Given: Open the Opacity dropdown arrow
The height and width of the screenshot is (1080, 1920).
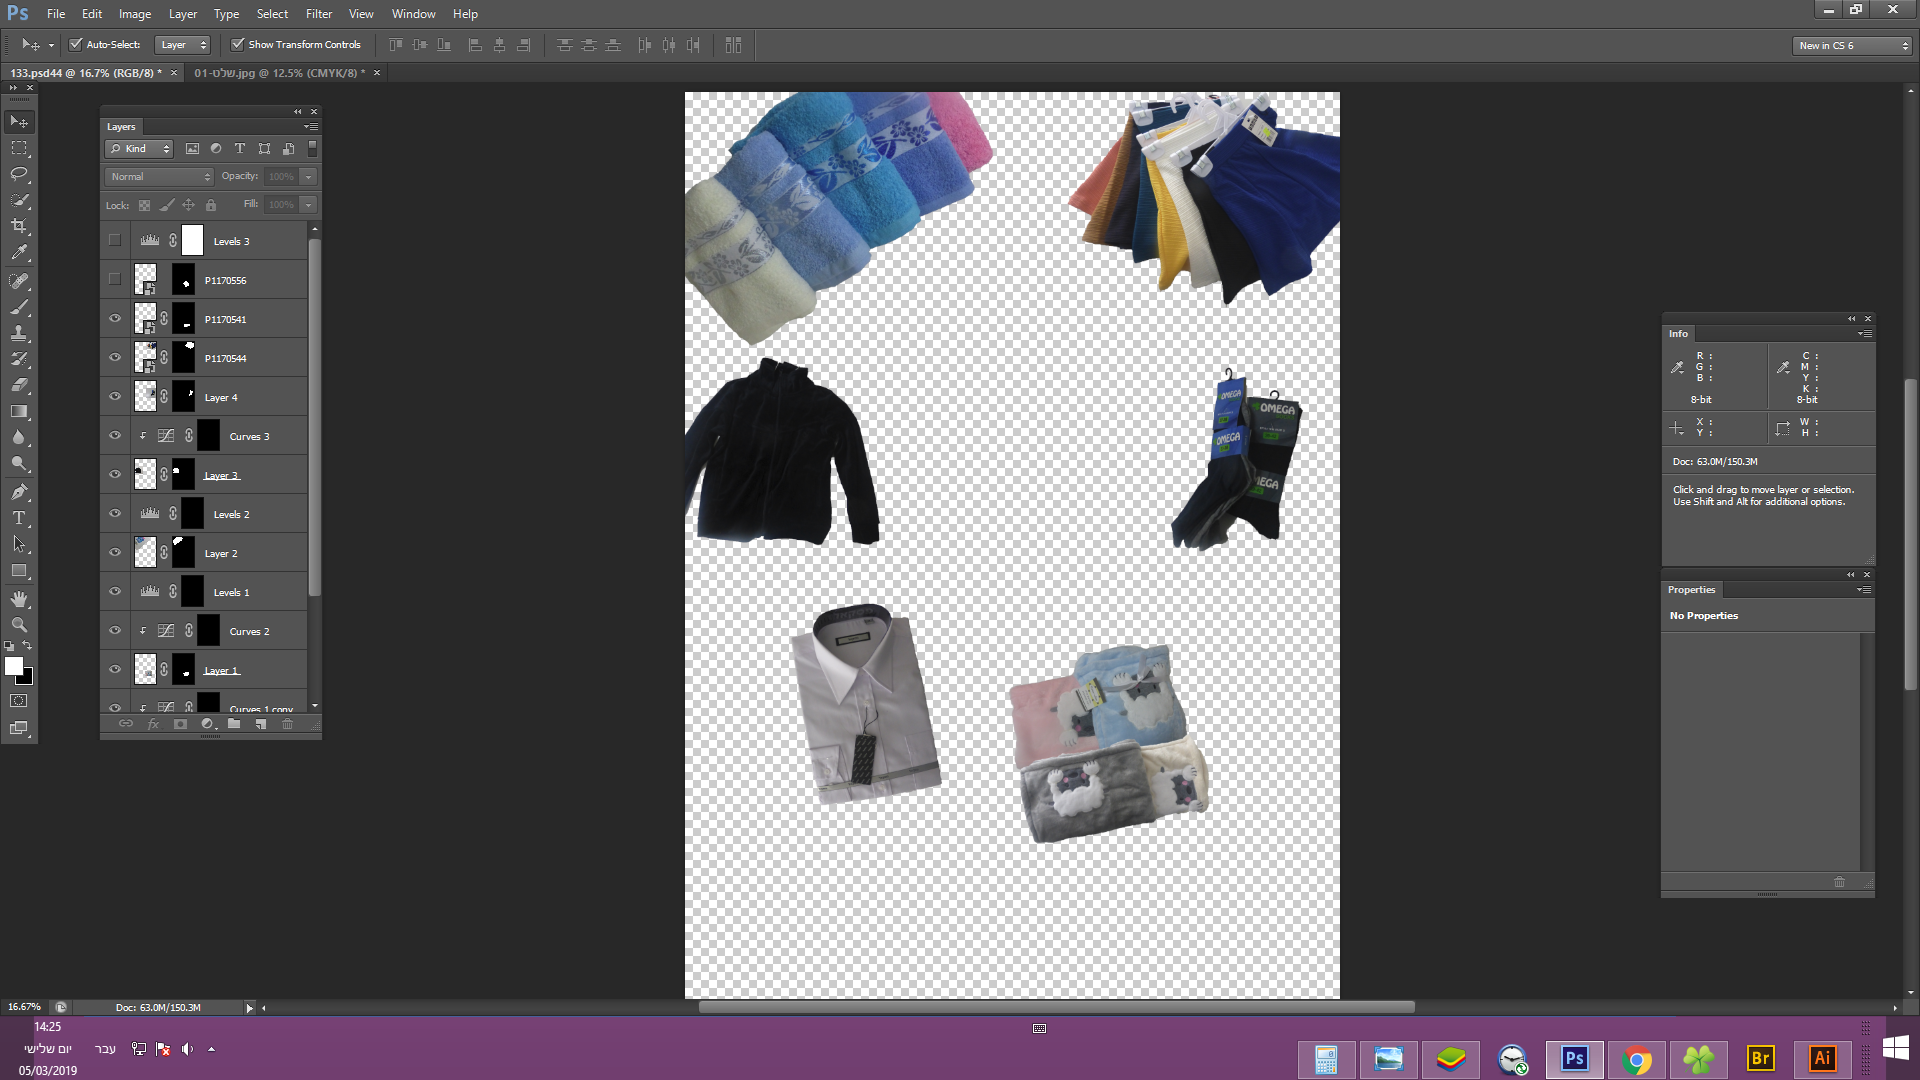Looking at the screenshot, I should tap(309, 176).
